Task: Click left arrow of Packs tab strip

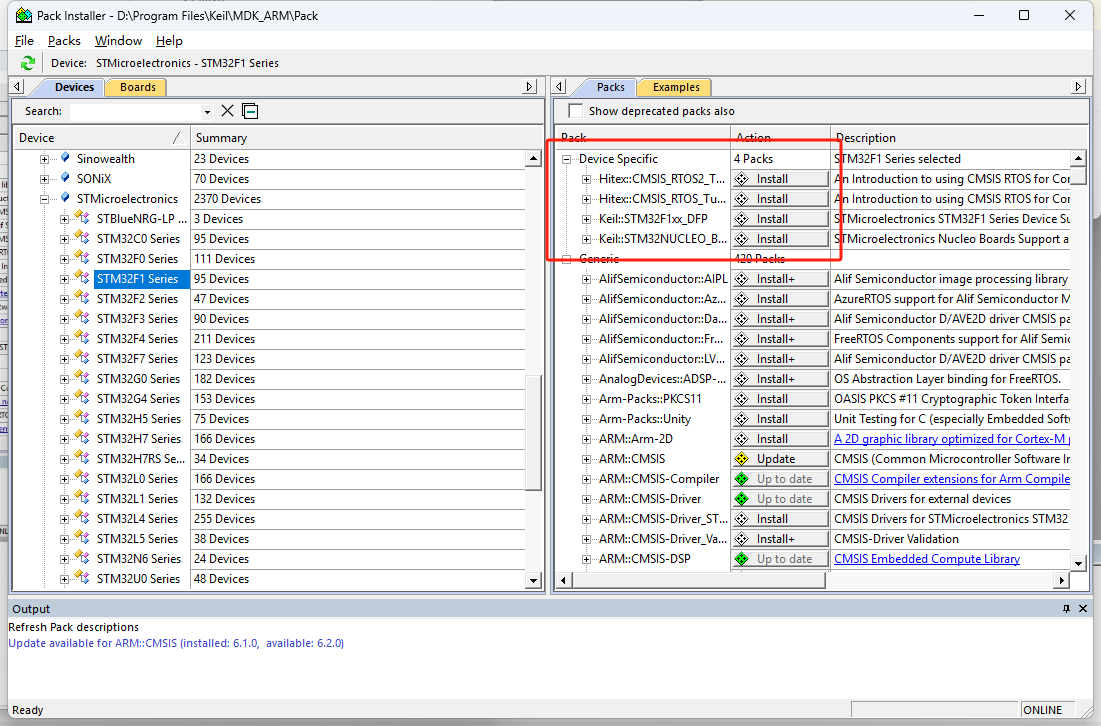Action: (x=560, y=86)
